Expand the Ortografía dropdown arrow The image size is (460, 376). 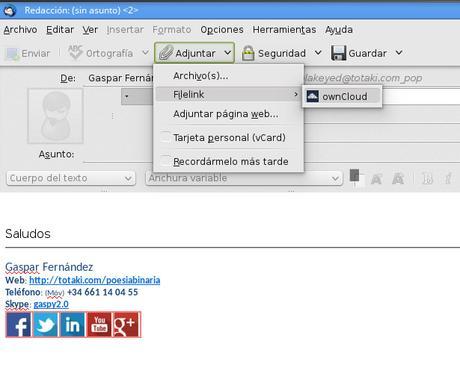pyautogui.click(x=145, y=53)
